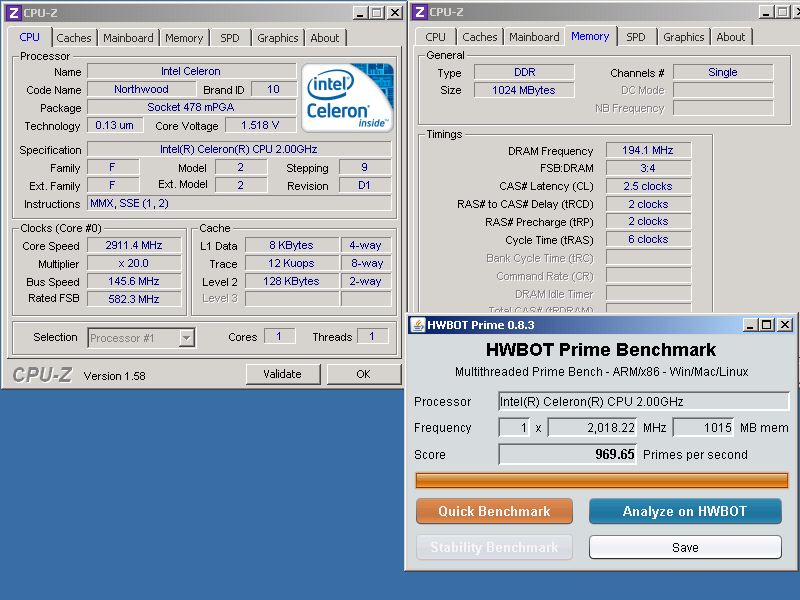Click the 1015 MB mem field
Image resolution: width=800 pixels, height=600 pixels.
coord(703,428)
